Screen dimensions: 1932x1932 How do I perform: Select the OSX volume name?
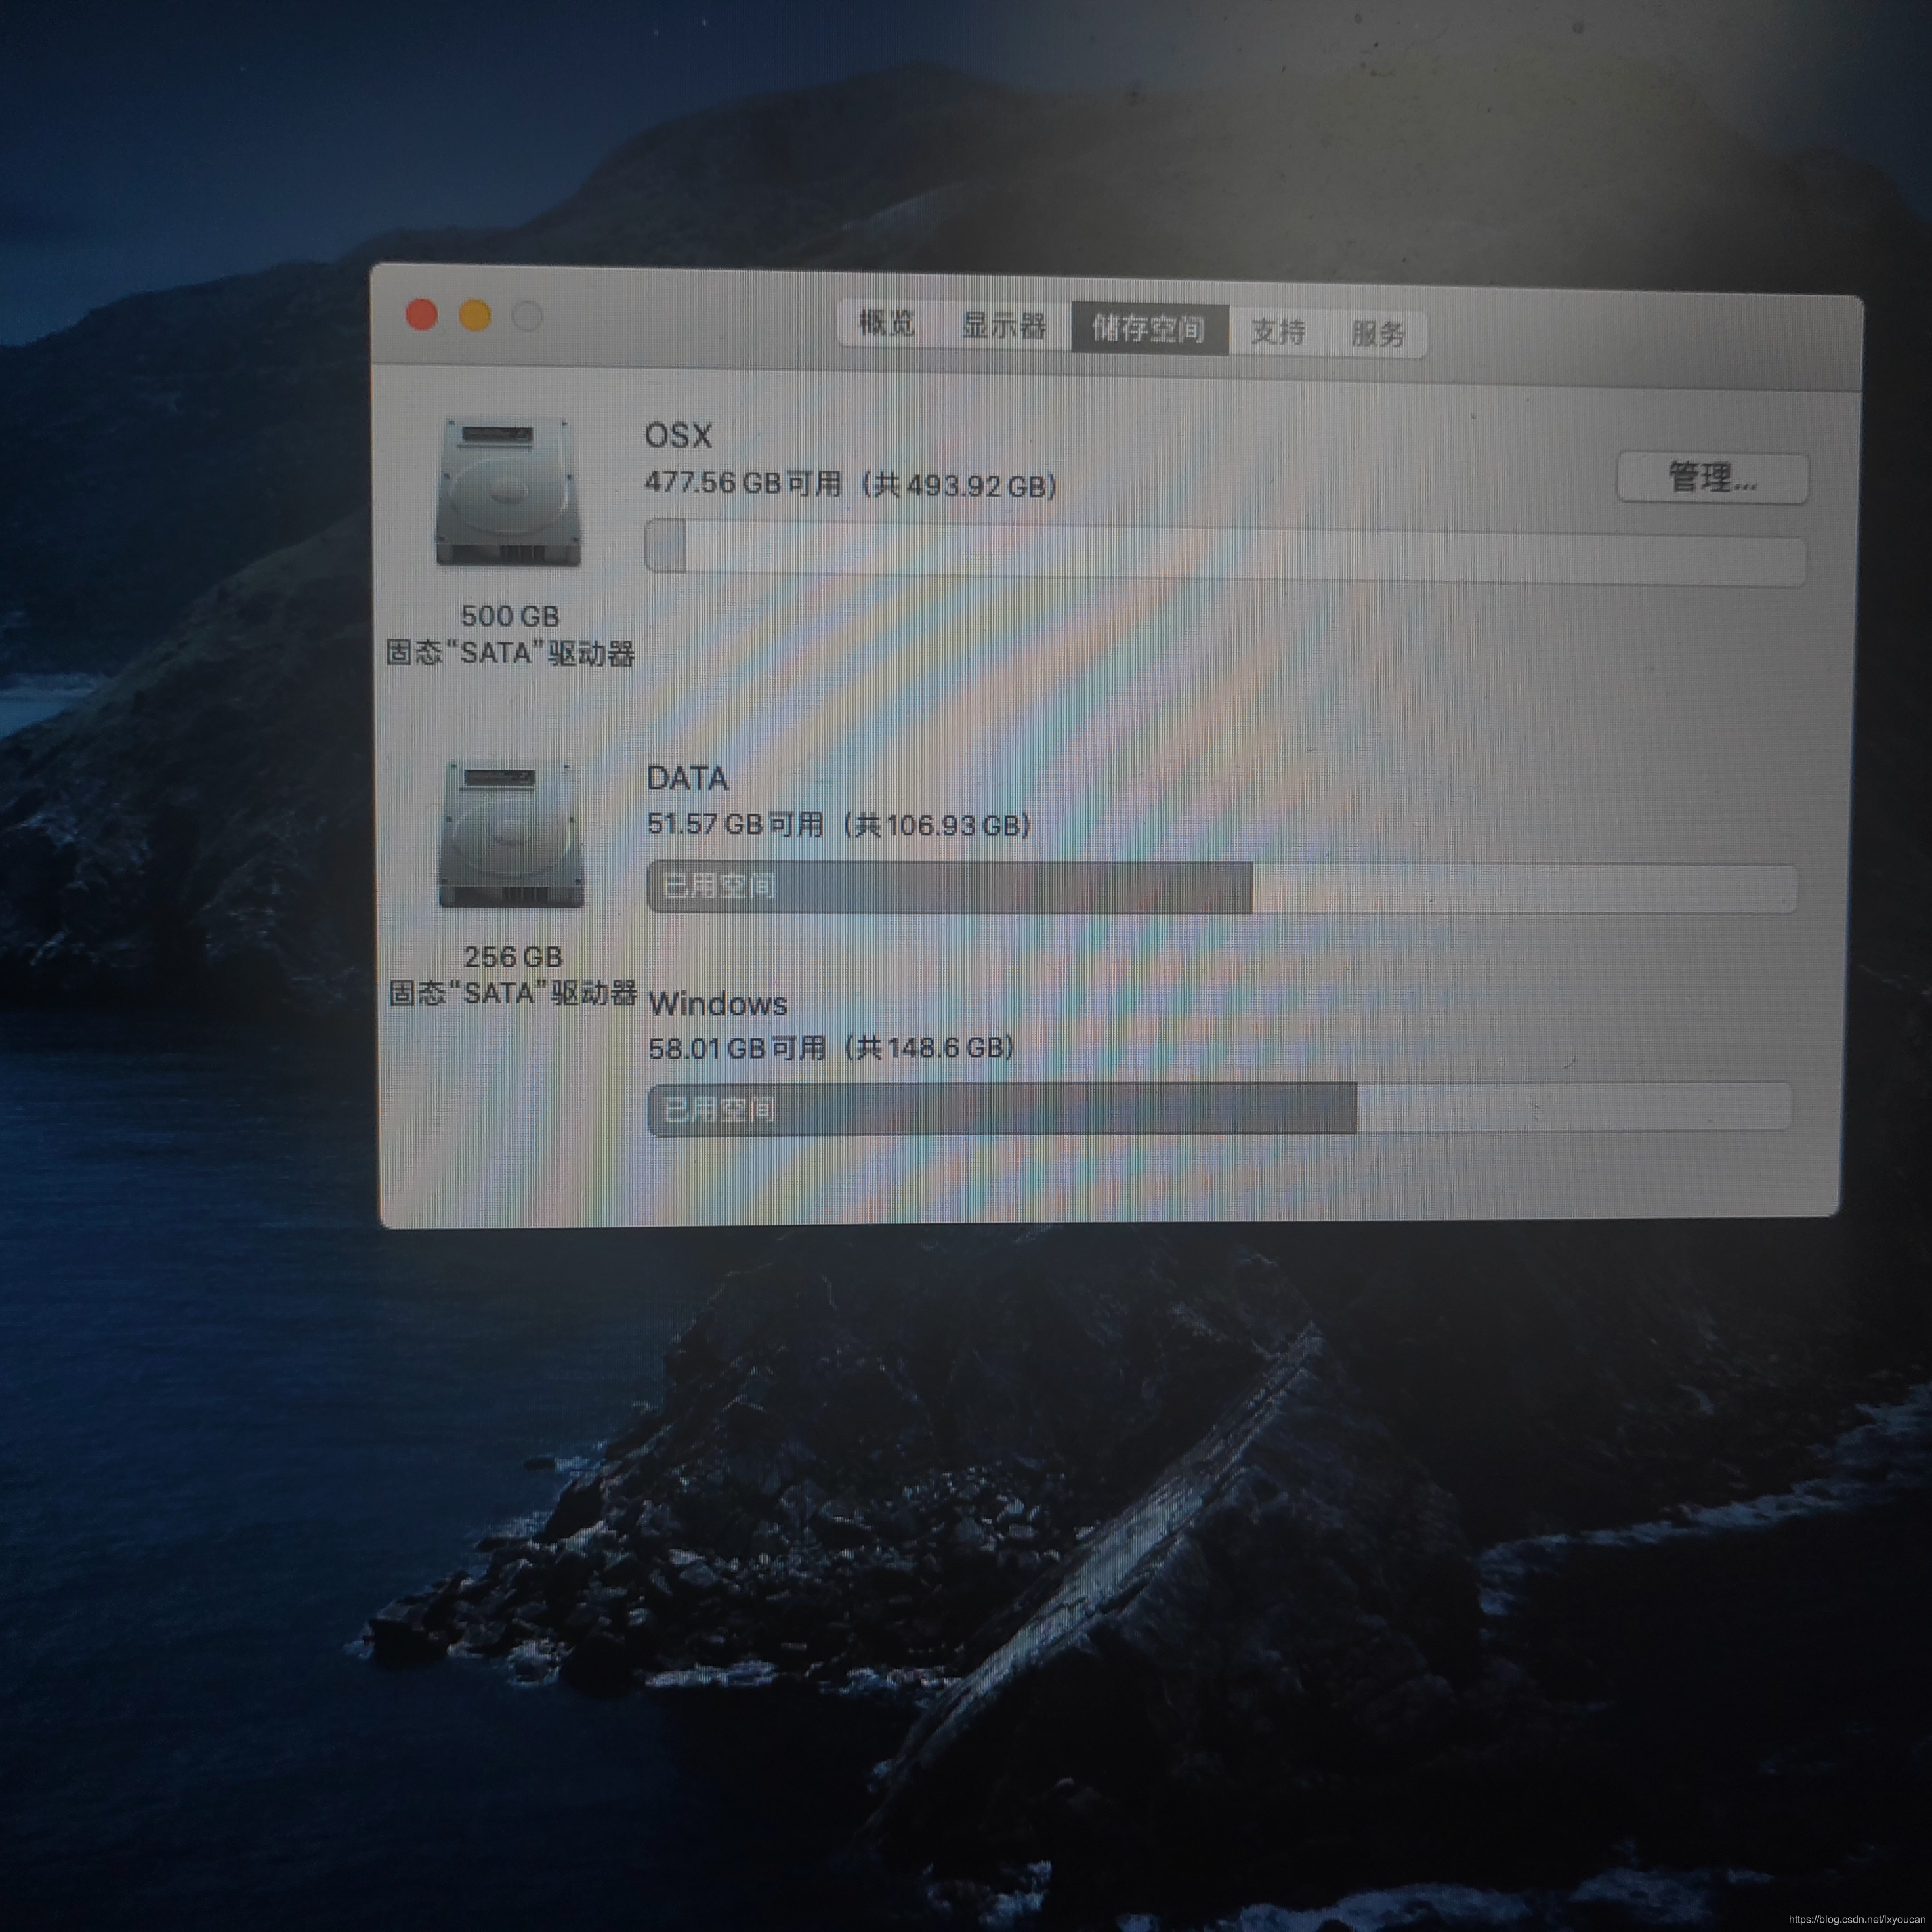click(x=678, y=435)
